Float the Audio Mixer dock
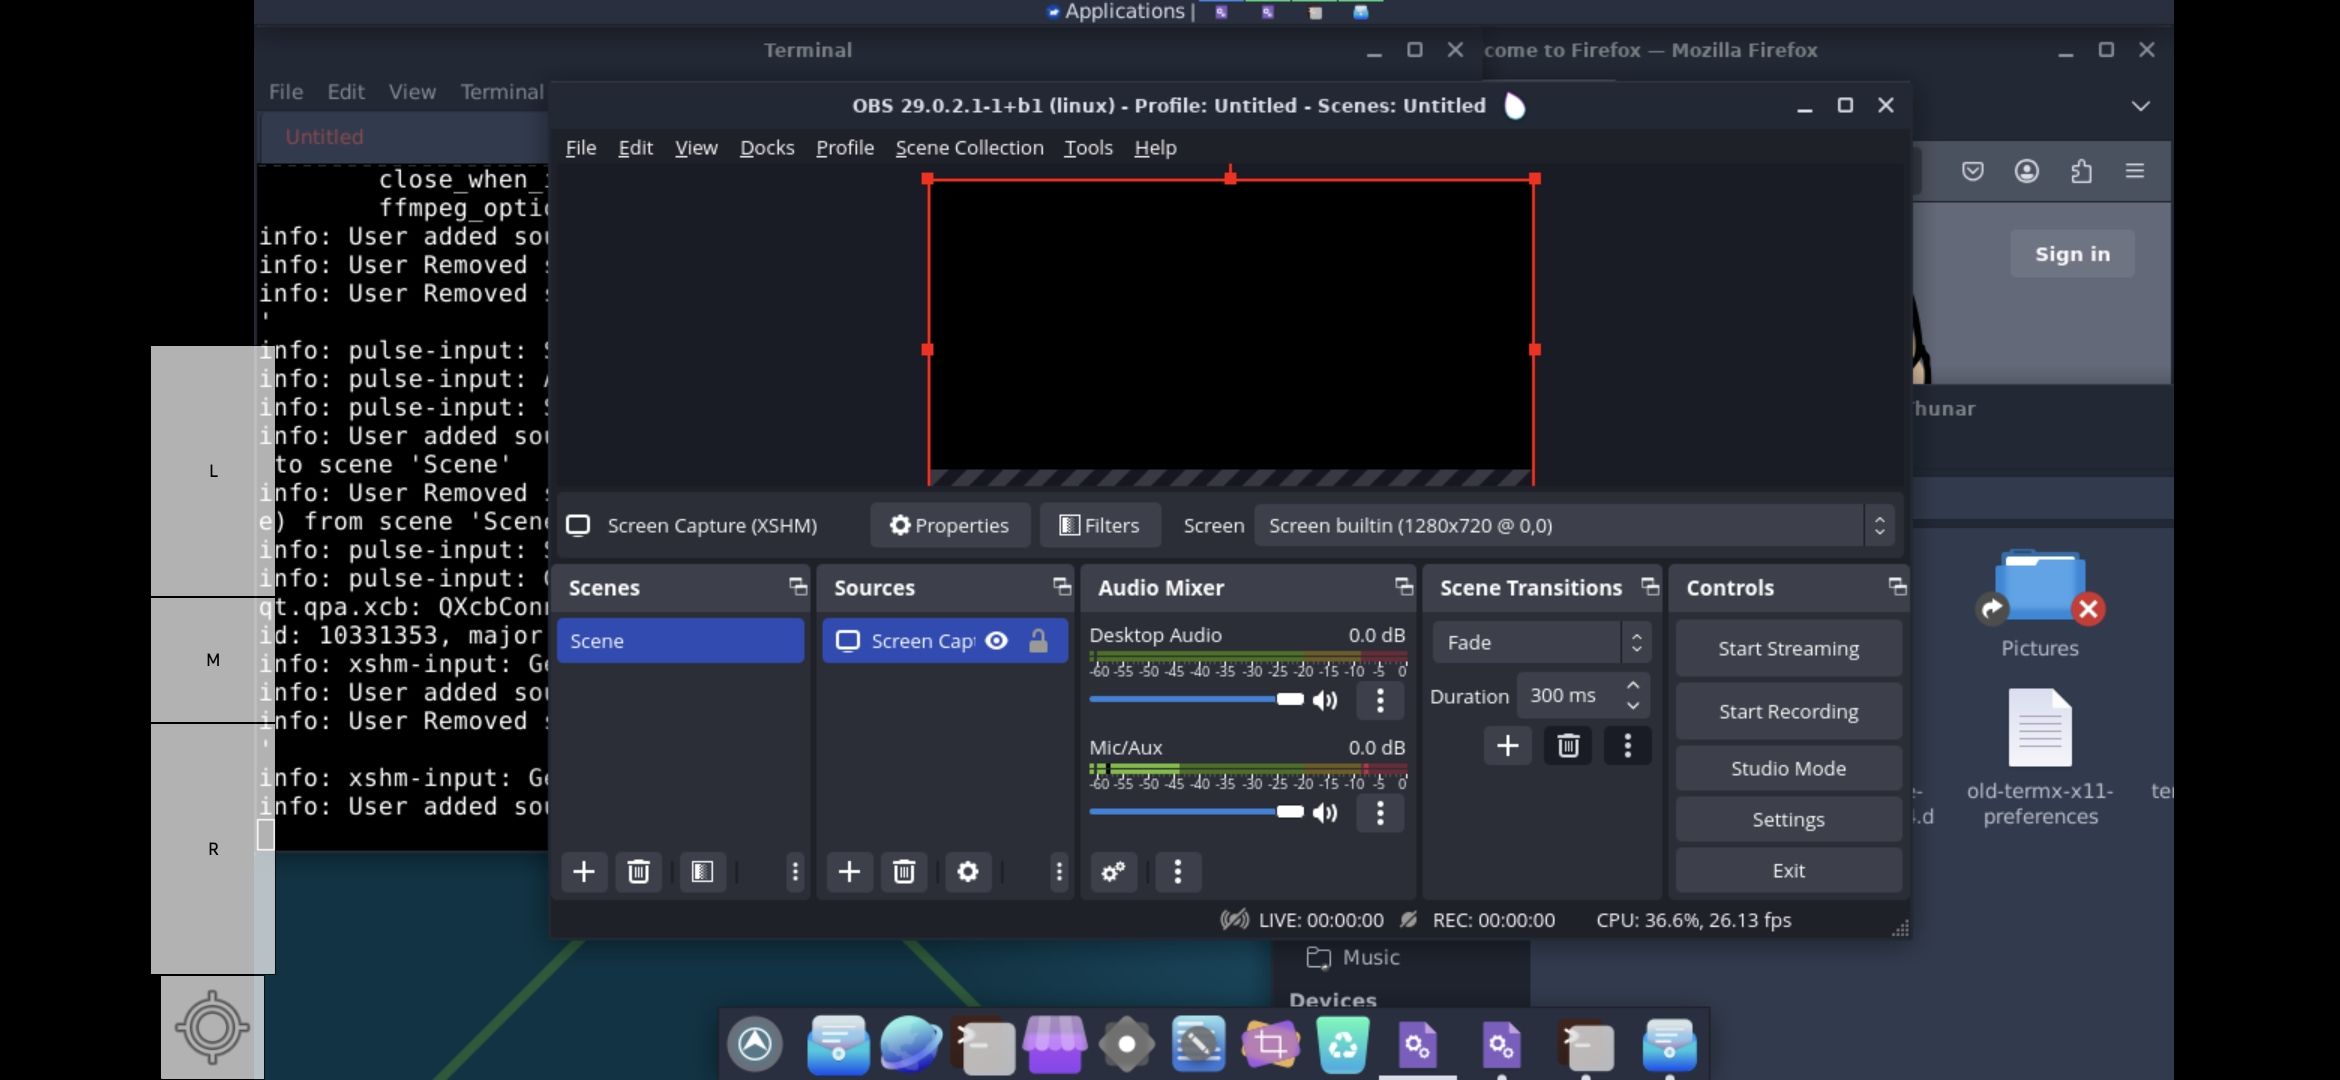Viewport: 2340px width, 1080px height. (1404, 587)
